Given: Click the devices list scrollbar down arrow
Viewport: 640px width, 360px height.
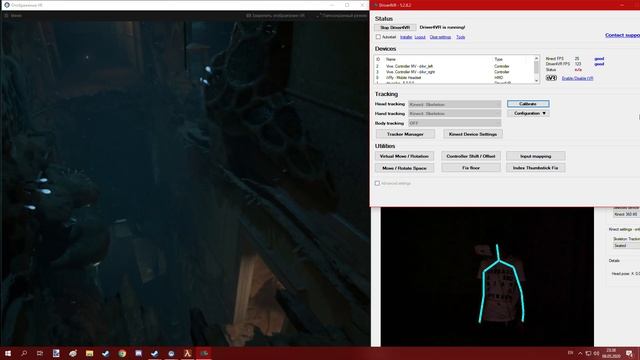Looking at the screenshot, I should 536,81.
